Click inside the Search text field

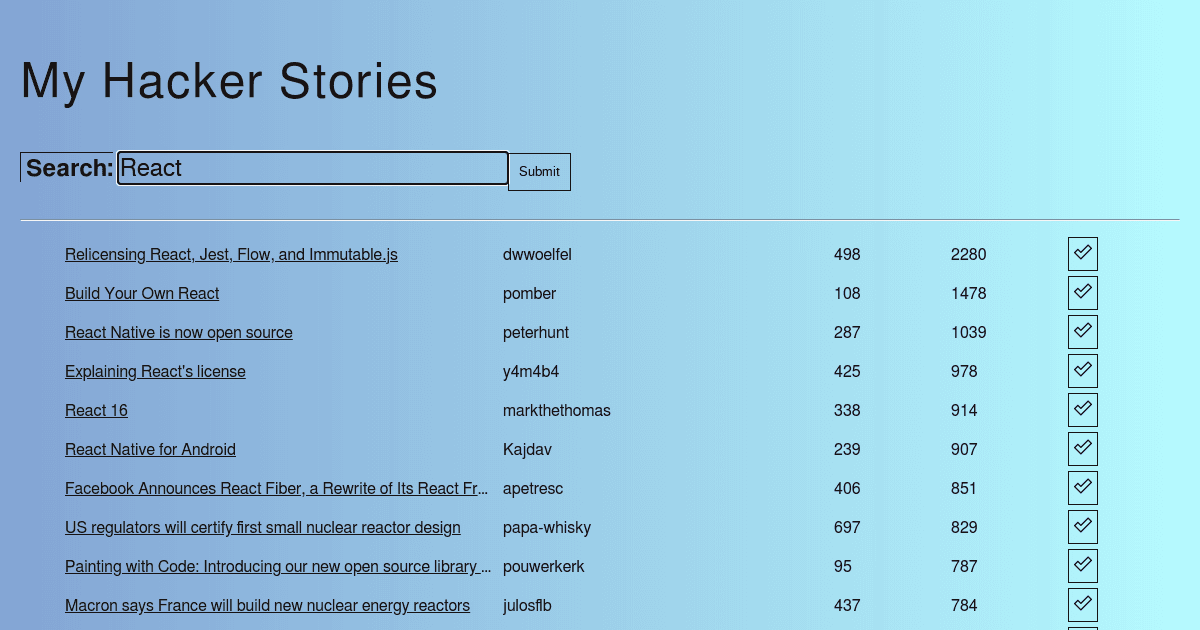310,168
